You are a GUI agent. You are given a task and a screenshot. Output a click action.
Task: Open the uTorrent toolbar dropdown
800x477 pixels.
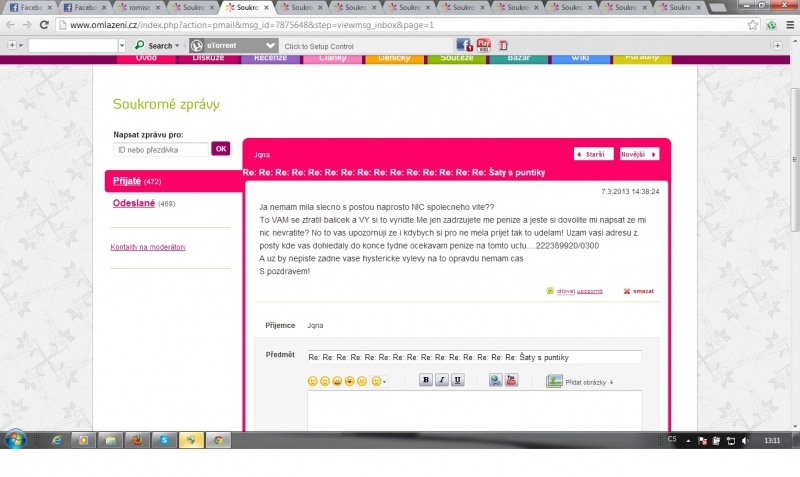[270, 45]
